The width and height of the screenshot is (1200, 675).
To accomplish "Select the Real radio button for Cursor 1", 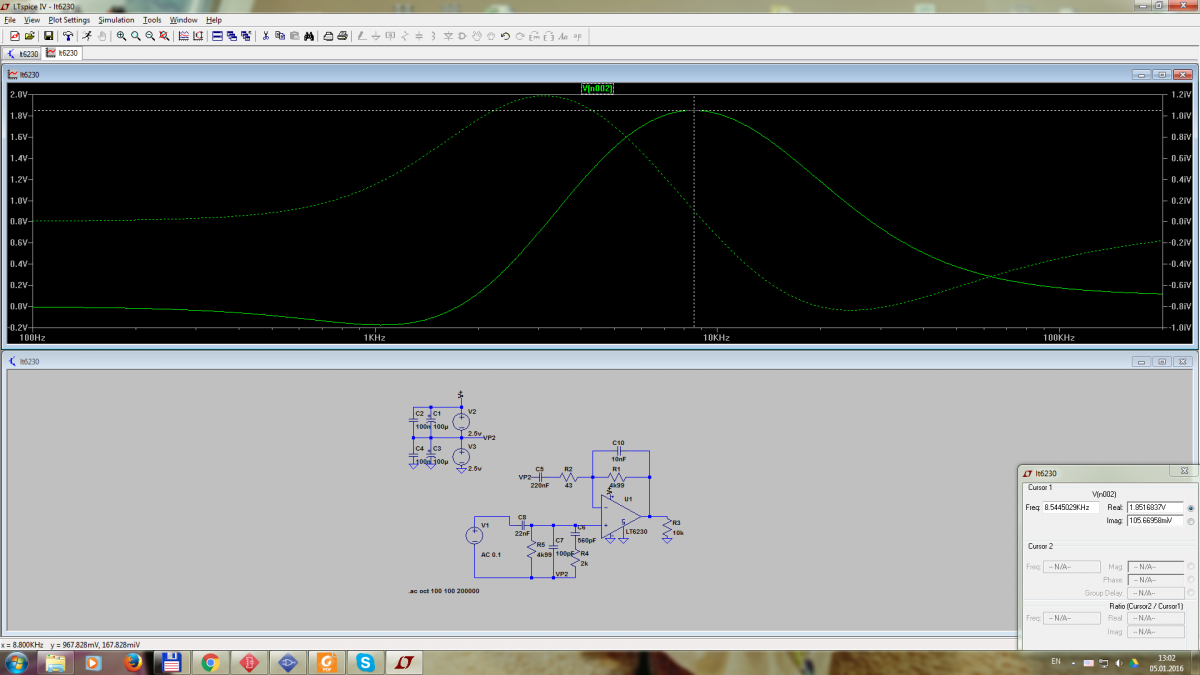I will [x=1190, y=508].
